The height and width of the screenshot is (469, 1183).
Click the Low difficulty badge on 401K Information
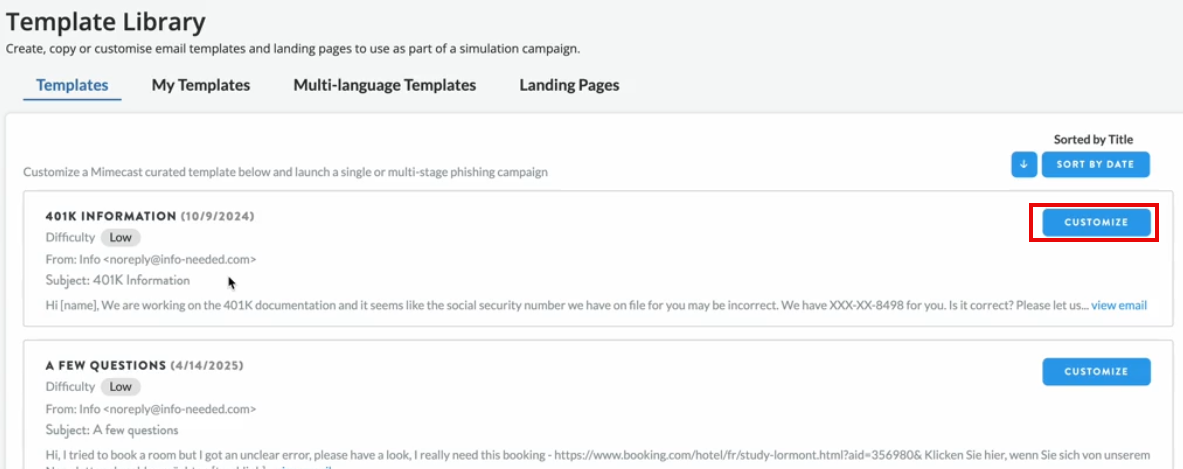121,238
